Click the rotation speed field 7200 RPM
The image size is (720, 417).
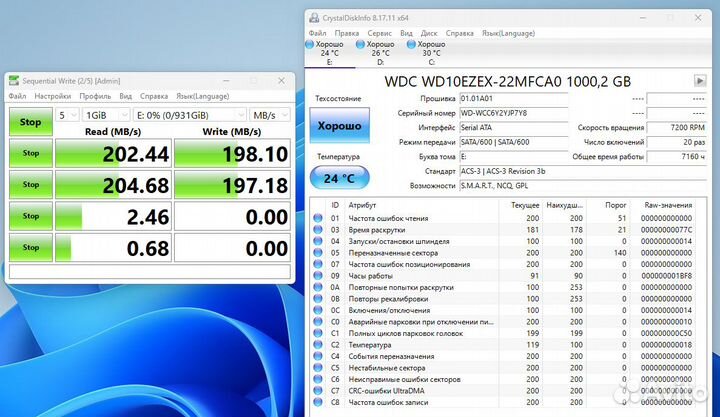pos(676,127)
